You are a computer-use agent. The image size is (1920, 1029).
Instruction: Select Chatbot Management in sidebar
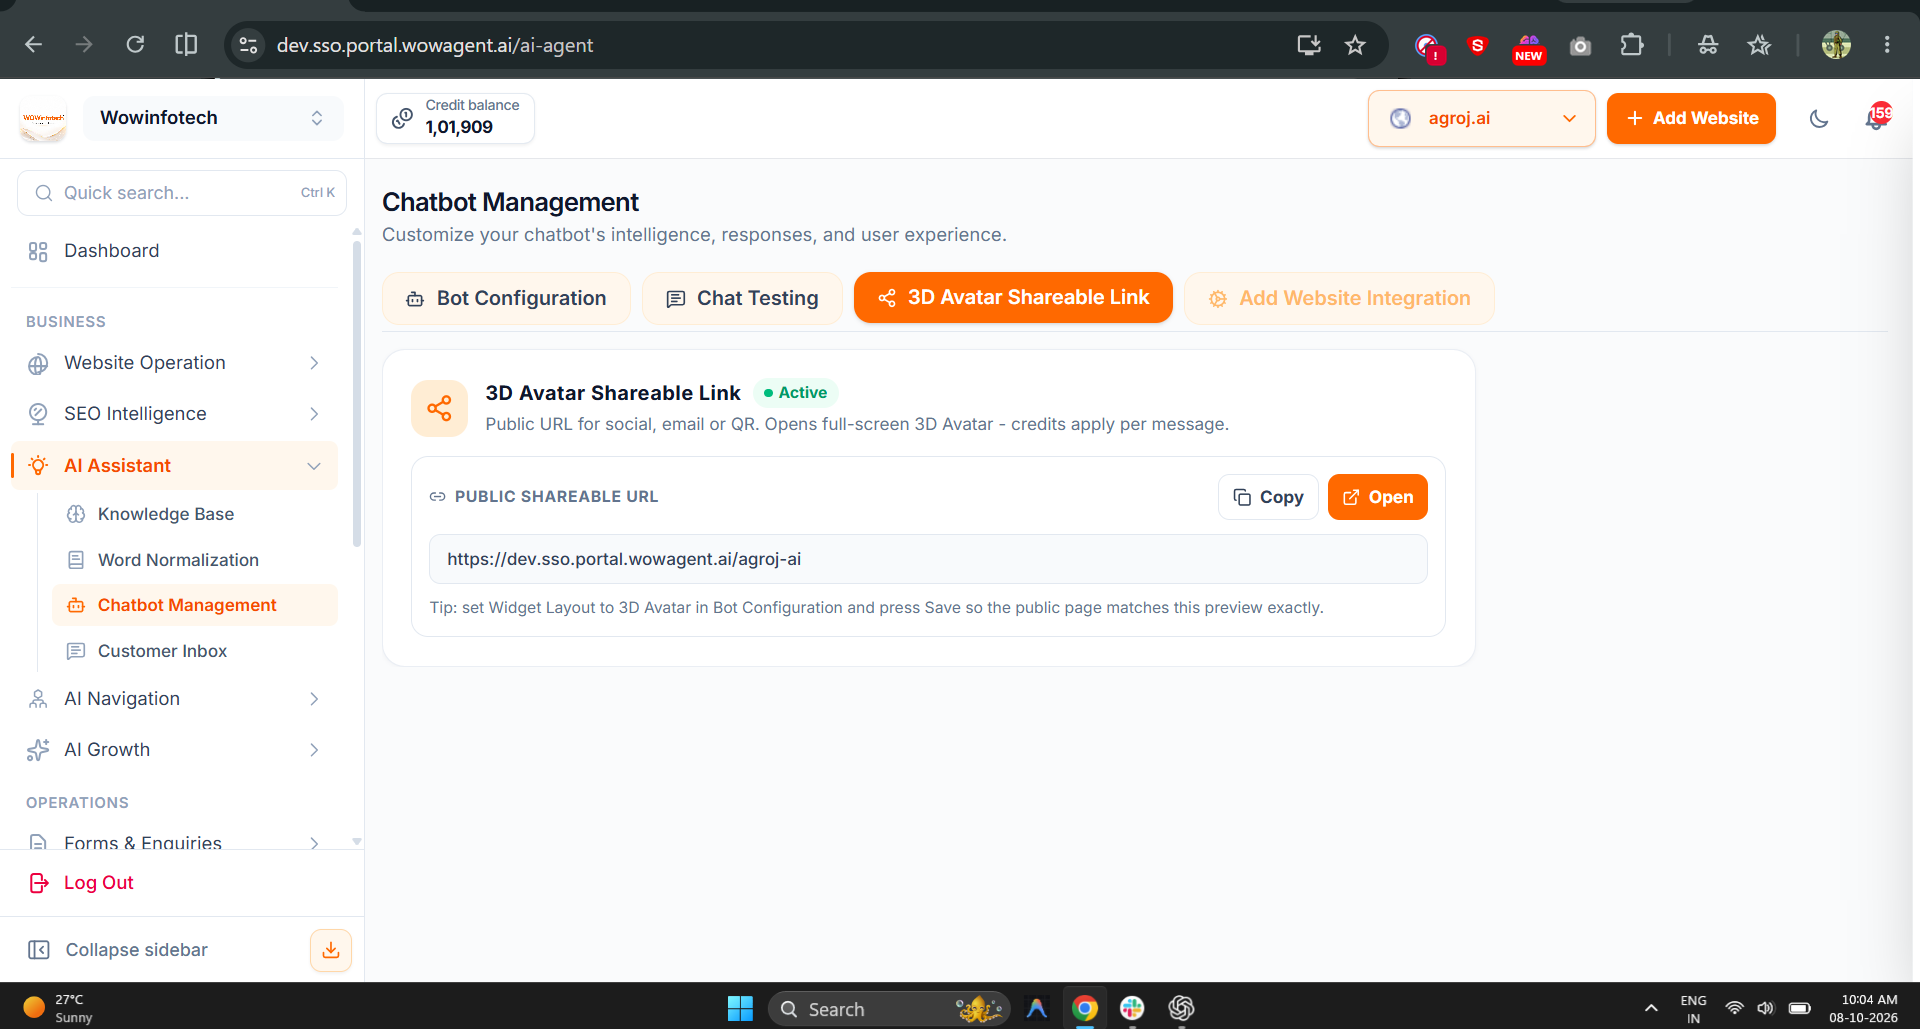[x=195, y=605]
